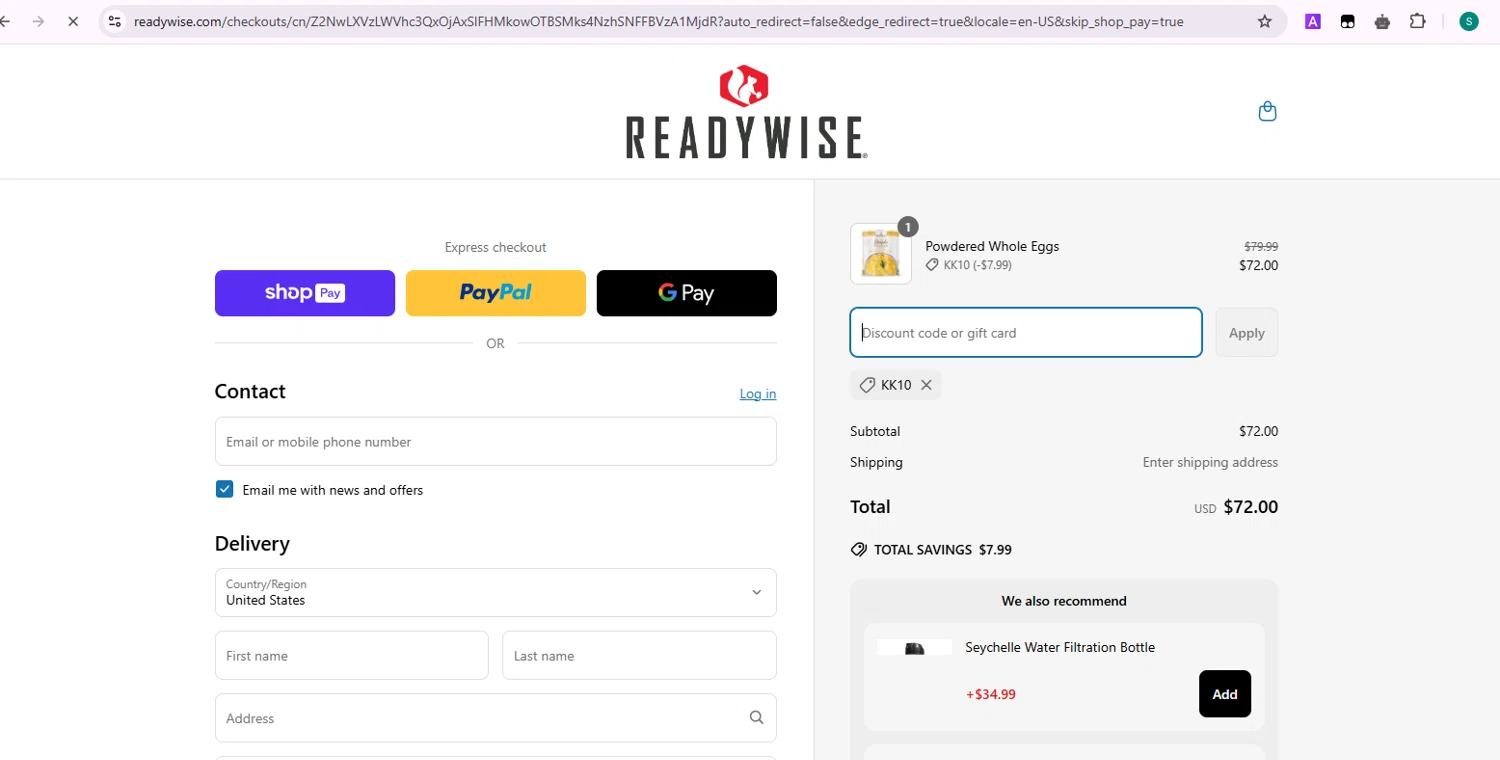Viewport: 1500px width, 760px height.
Task: Focus the Email or mobile phone number field
Action: pyautogui.click(x=495, y=441)
